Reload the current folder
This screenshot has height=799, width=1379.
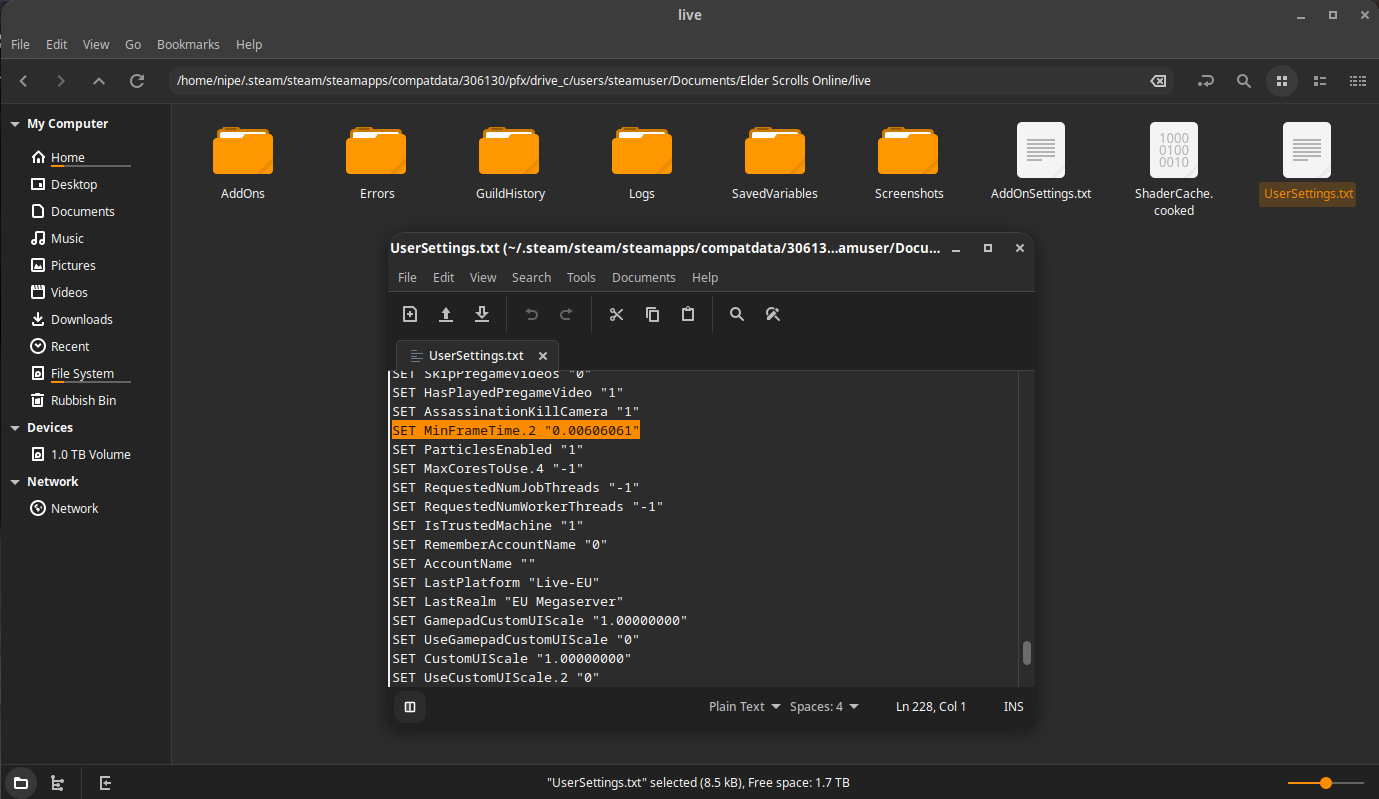tap(137, 81)
